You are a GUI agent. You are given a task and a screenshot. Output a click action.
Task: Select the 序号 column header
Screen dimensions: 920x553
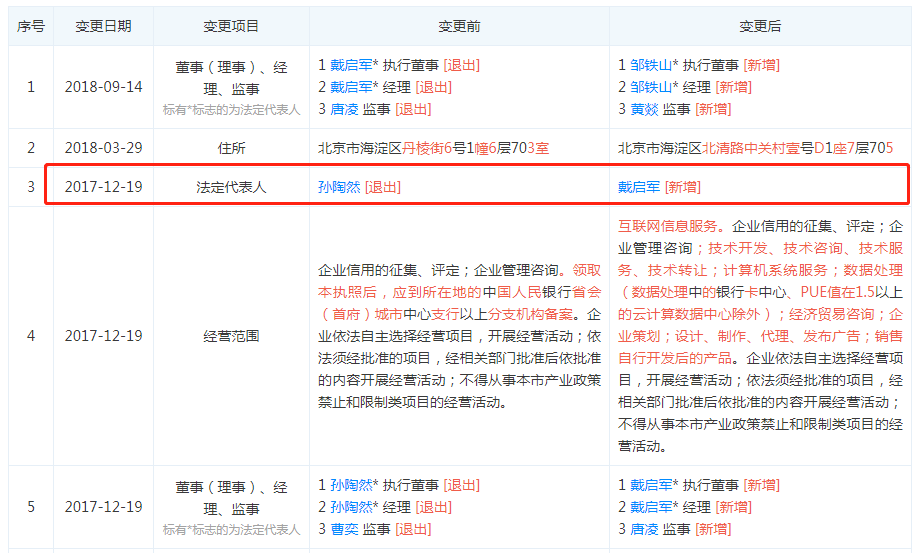tap(31, 26)
